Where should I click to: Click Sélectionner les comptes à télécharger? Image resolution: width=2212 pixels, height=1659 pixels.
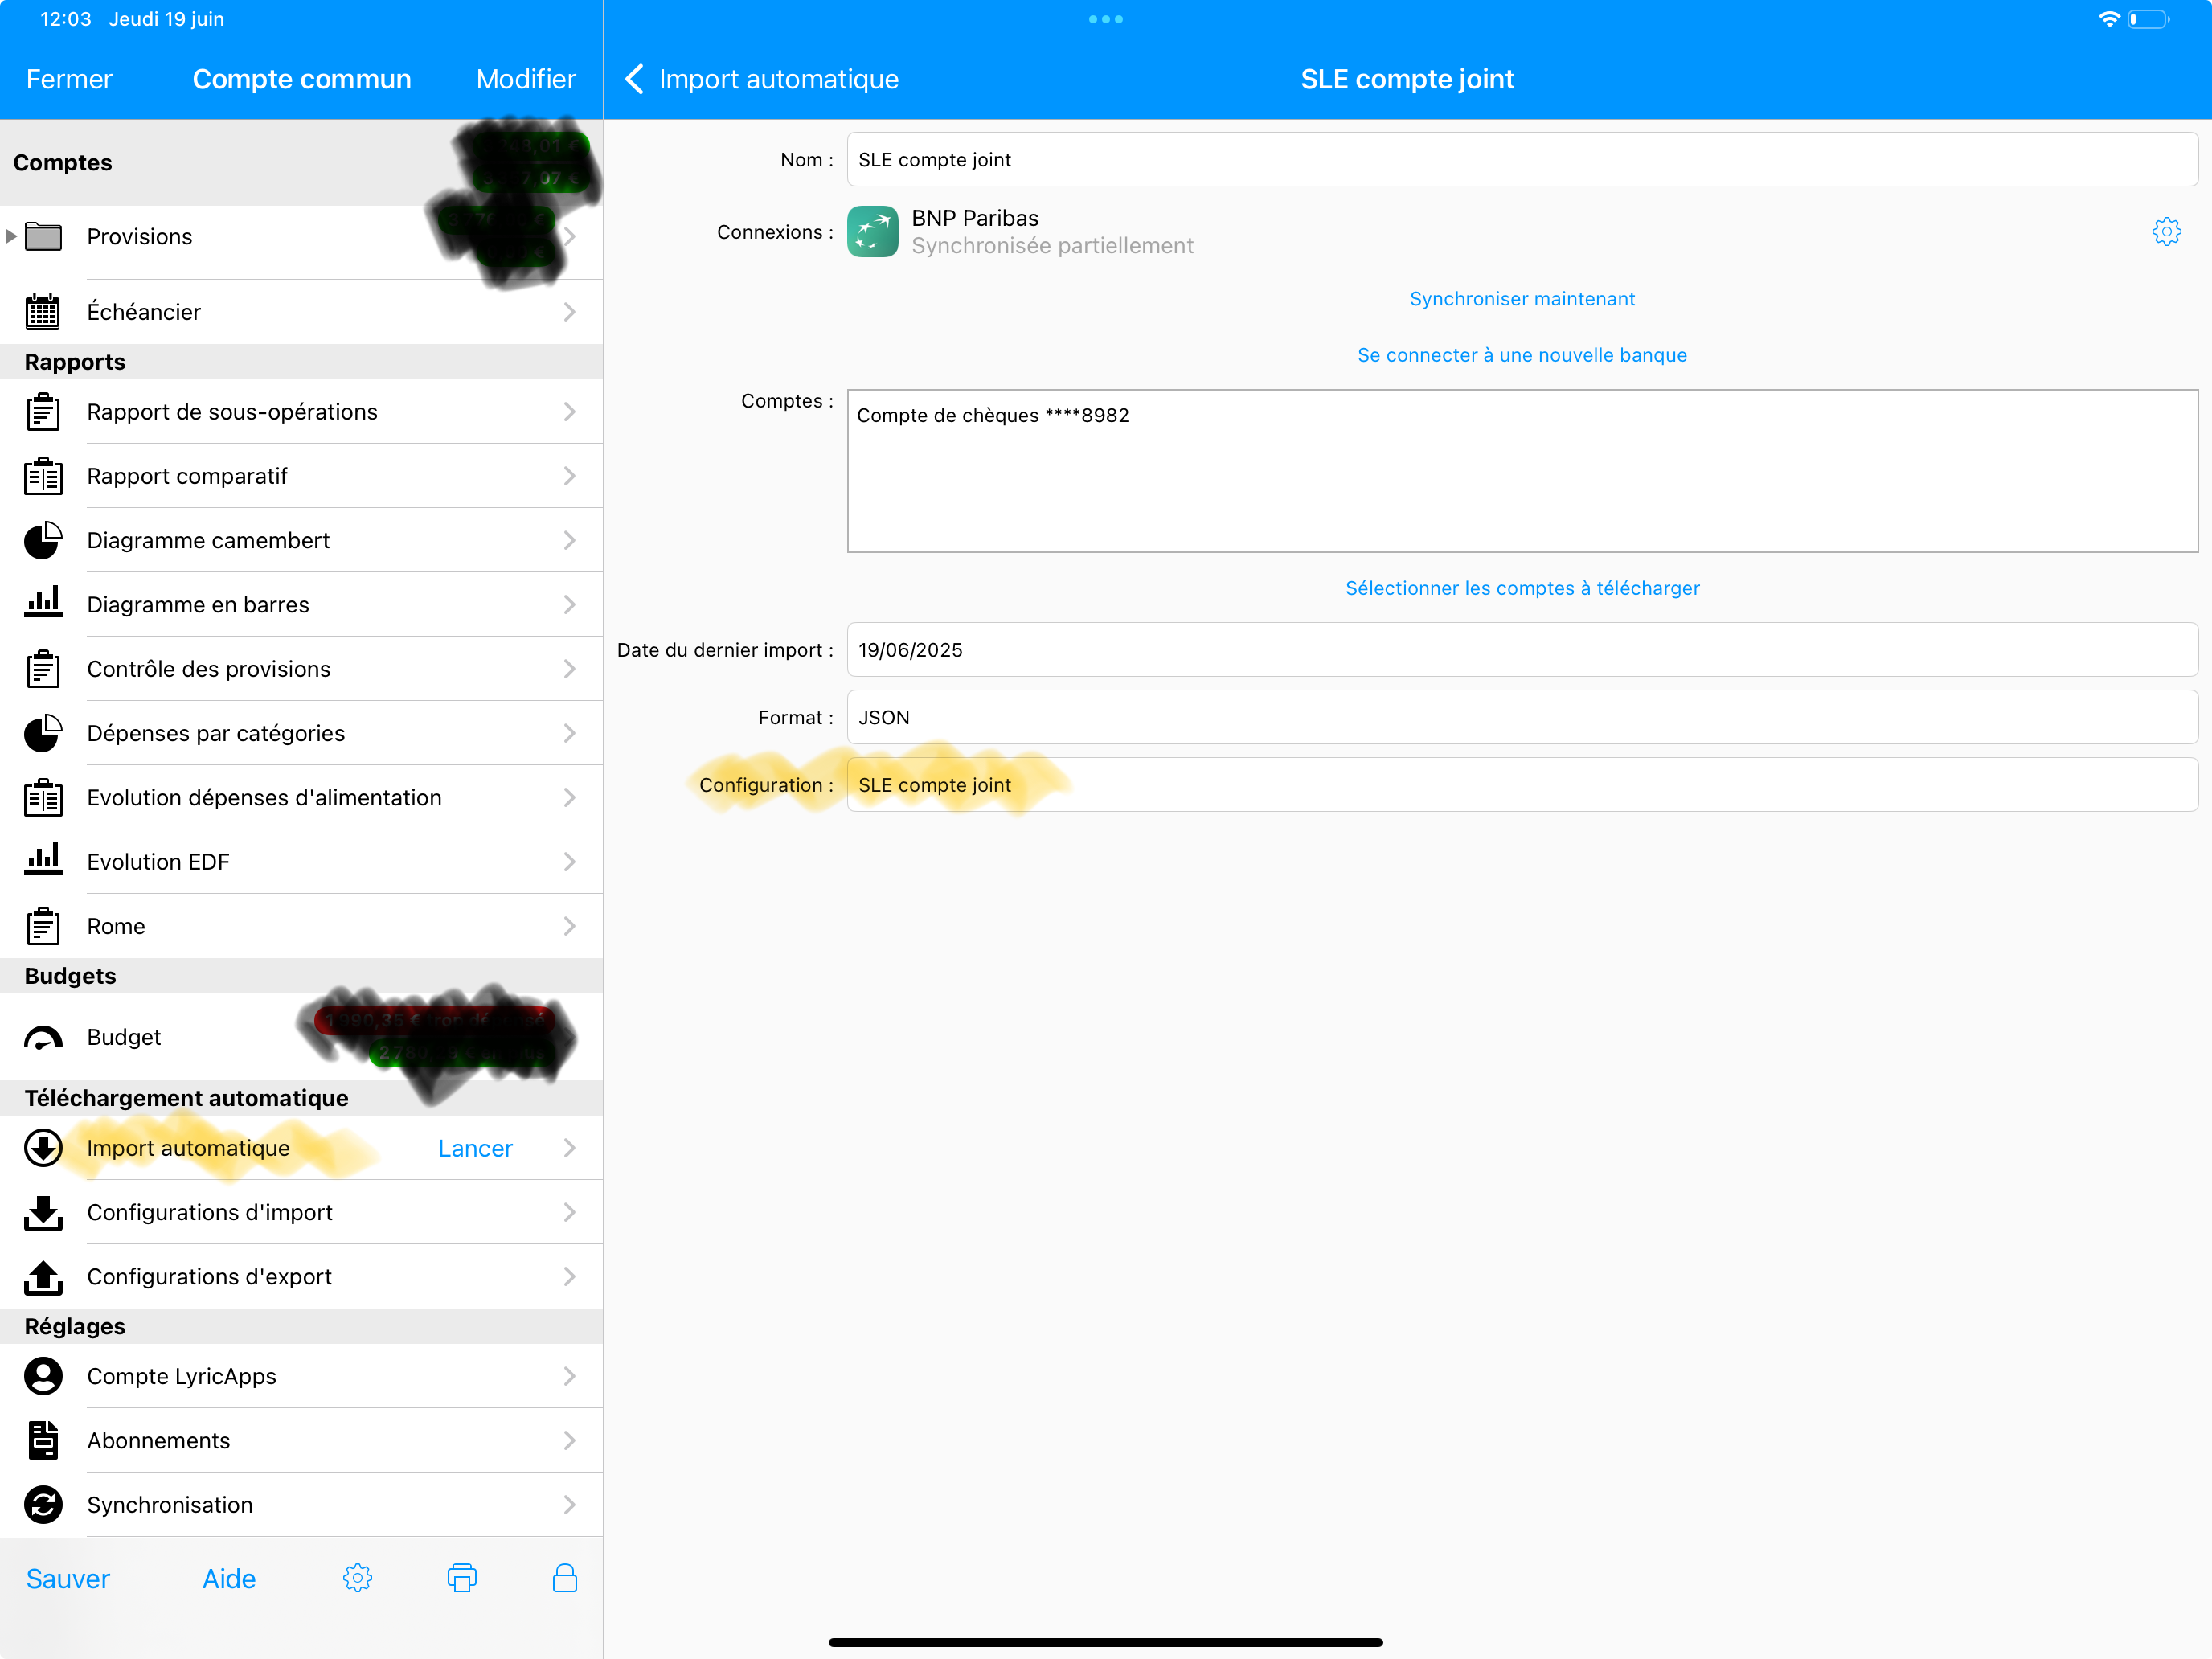pos(1522,588)
